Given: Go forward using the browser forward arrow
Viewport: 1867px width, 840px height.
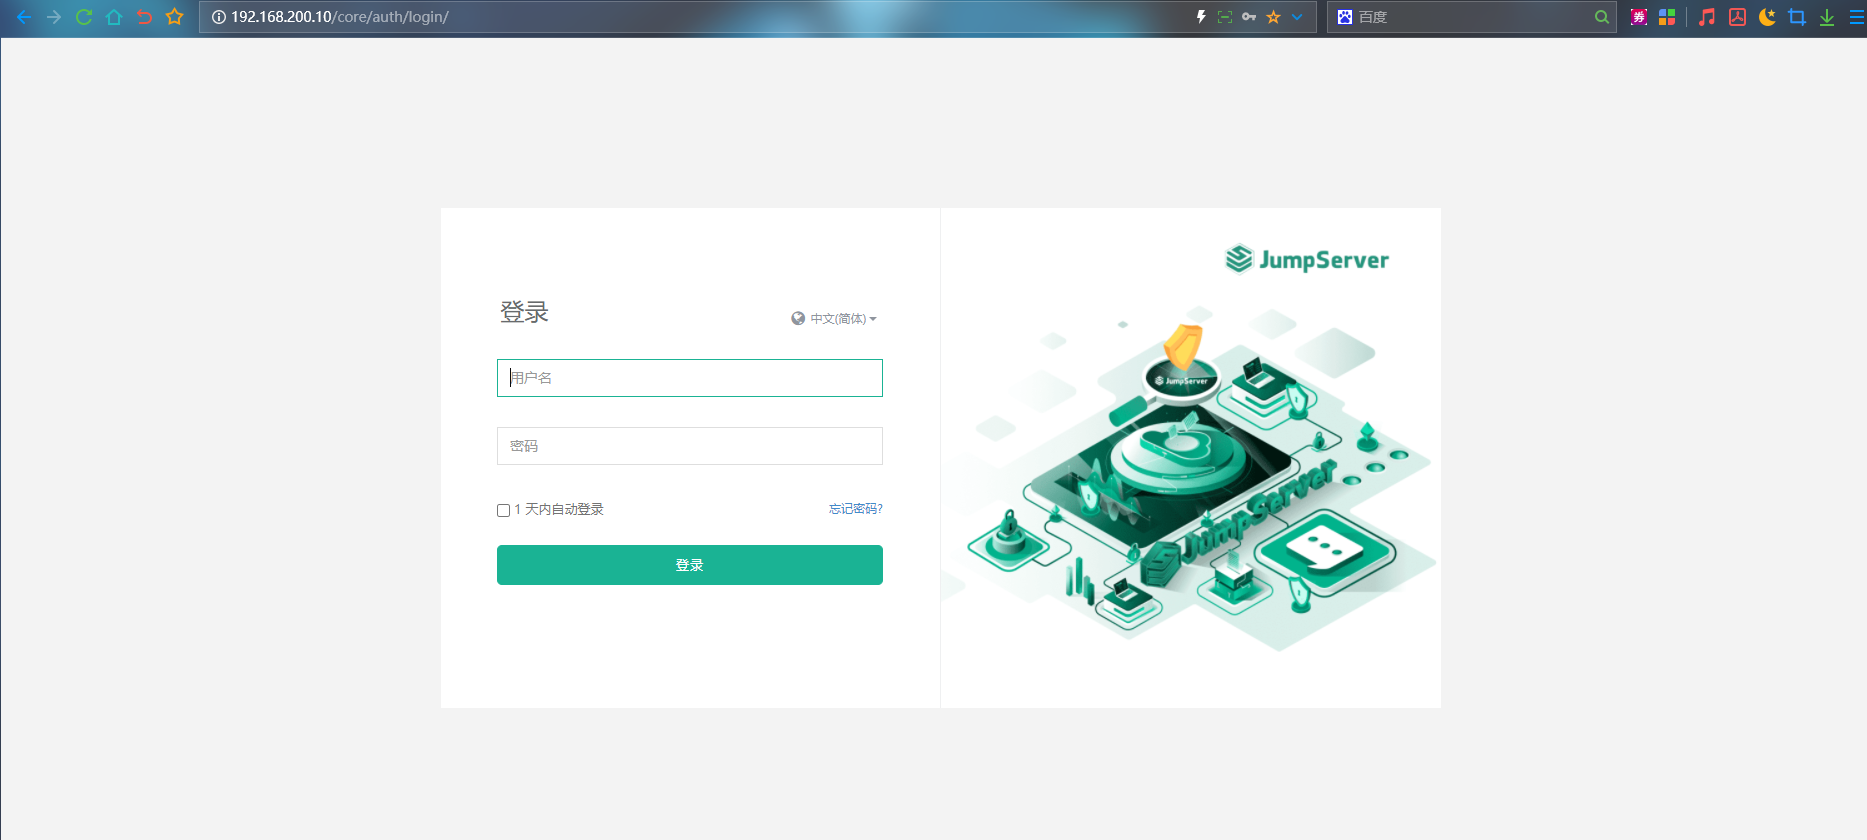Looking at the screenshot, I should (54, 17).
